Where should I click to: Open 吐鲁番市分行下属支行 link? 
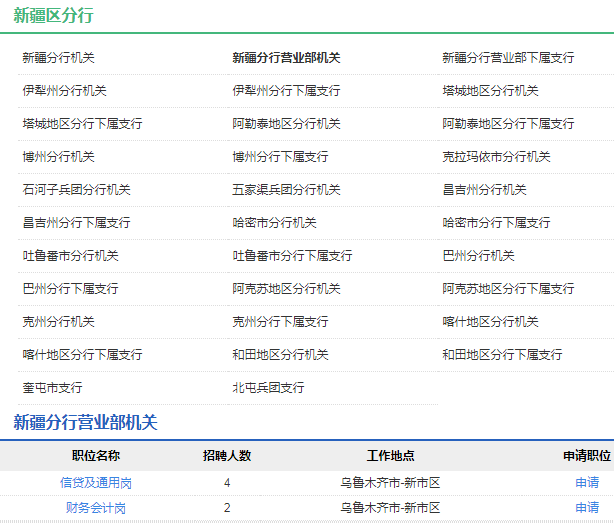[292, 256]
